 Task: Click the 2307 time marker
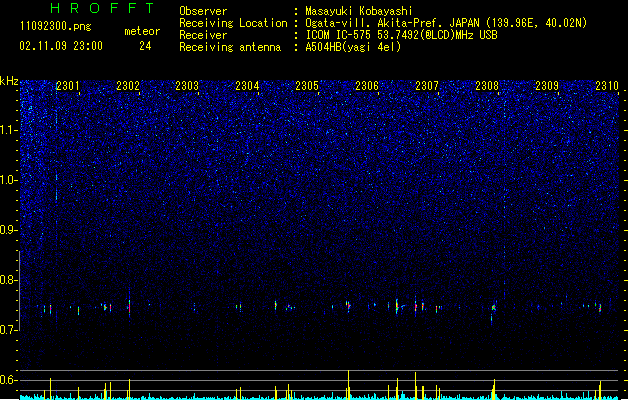(427, 86)
